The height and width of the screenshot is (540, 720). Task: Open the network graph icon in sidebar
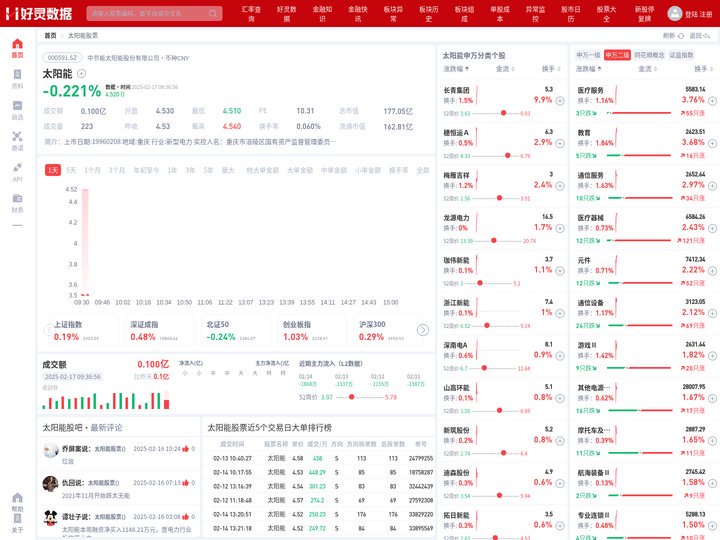pos(17,136)
